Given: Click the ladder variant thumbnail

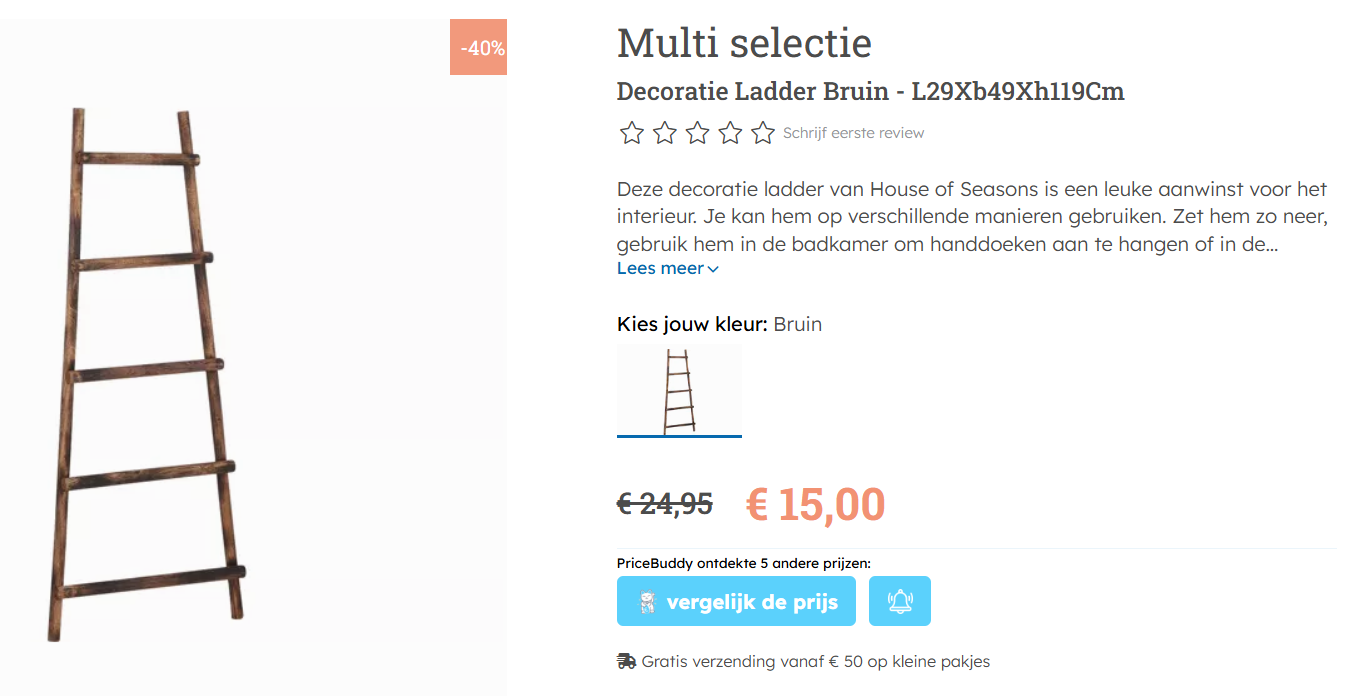Looking at the screenshot, I should pos(679,390).
